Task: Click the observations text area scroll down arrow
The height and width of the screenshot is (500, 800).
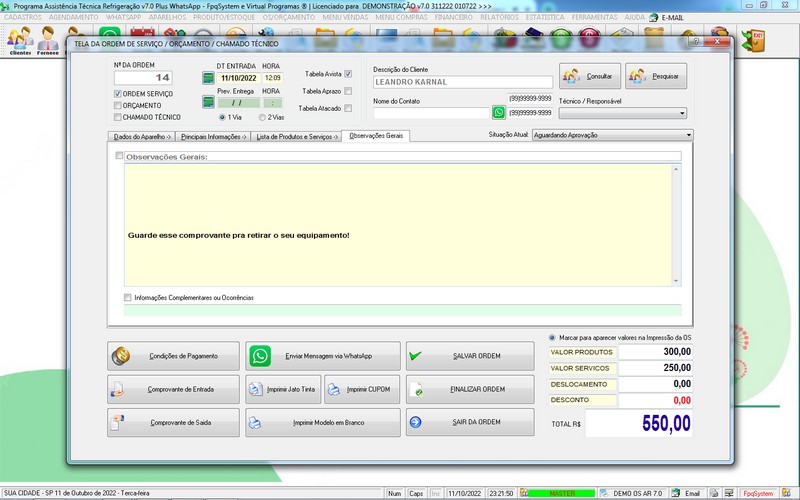Action: point(677,281)
